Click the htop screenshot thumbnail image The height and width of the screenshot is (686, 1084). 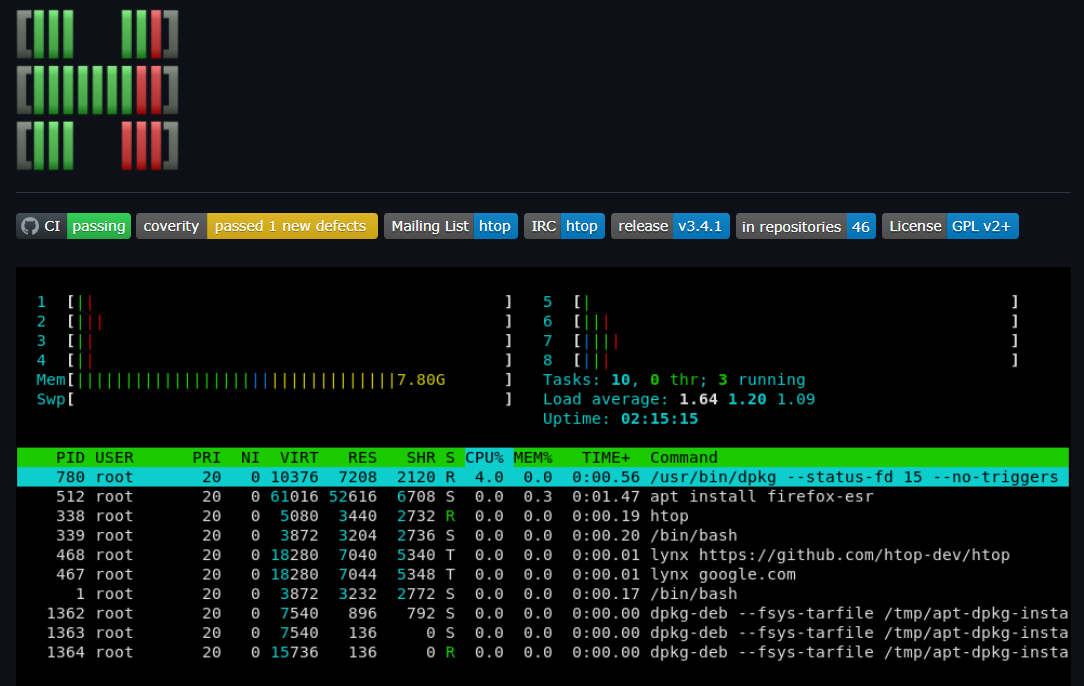[x=543, y=476]
